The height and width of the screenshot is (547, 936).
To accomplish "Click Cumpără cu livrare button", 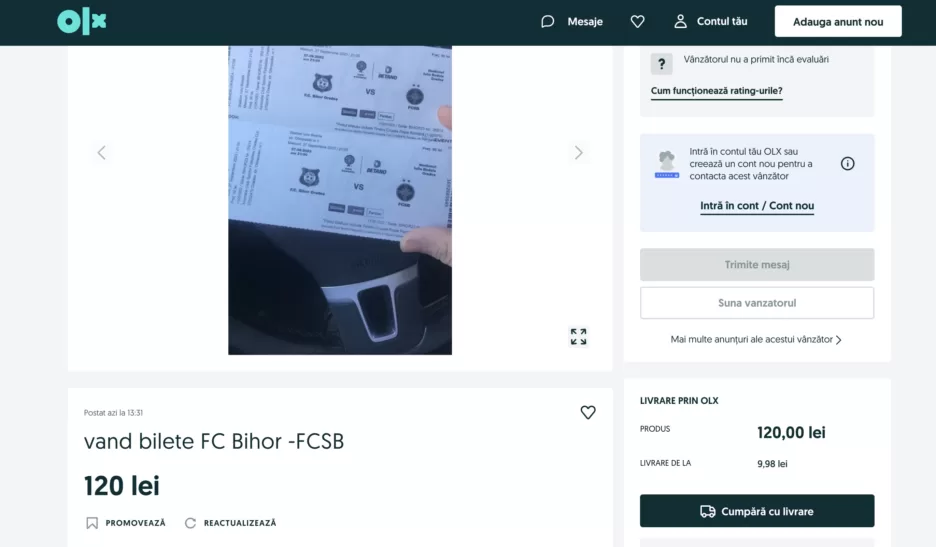I will pyautogui.click(x=757, y=511).
